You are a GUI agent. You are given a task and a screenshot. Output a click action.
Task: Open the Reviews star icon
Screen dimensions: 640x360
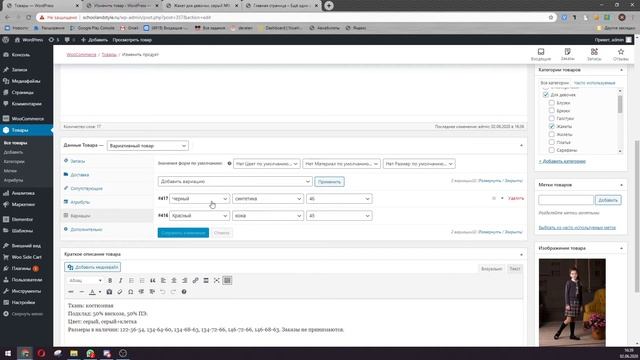pos(620,54)
